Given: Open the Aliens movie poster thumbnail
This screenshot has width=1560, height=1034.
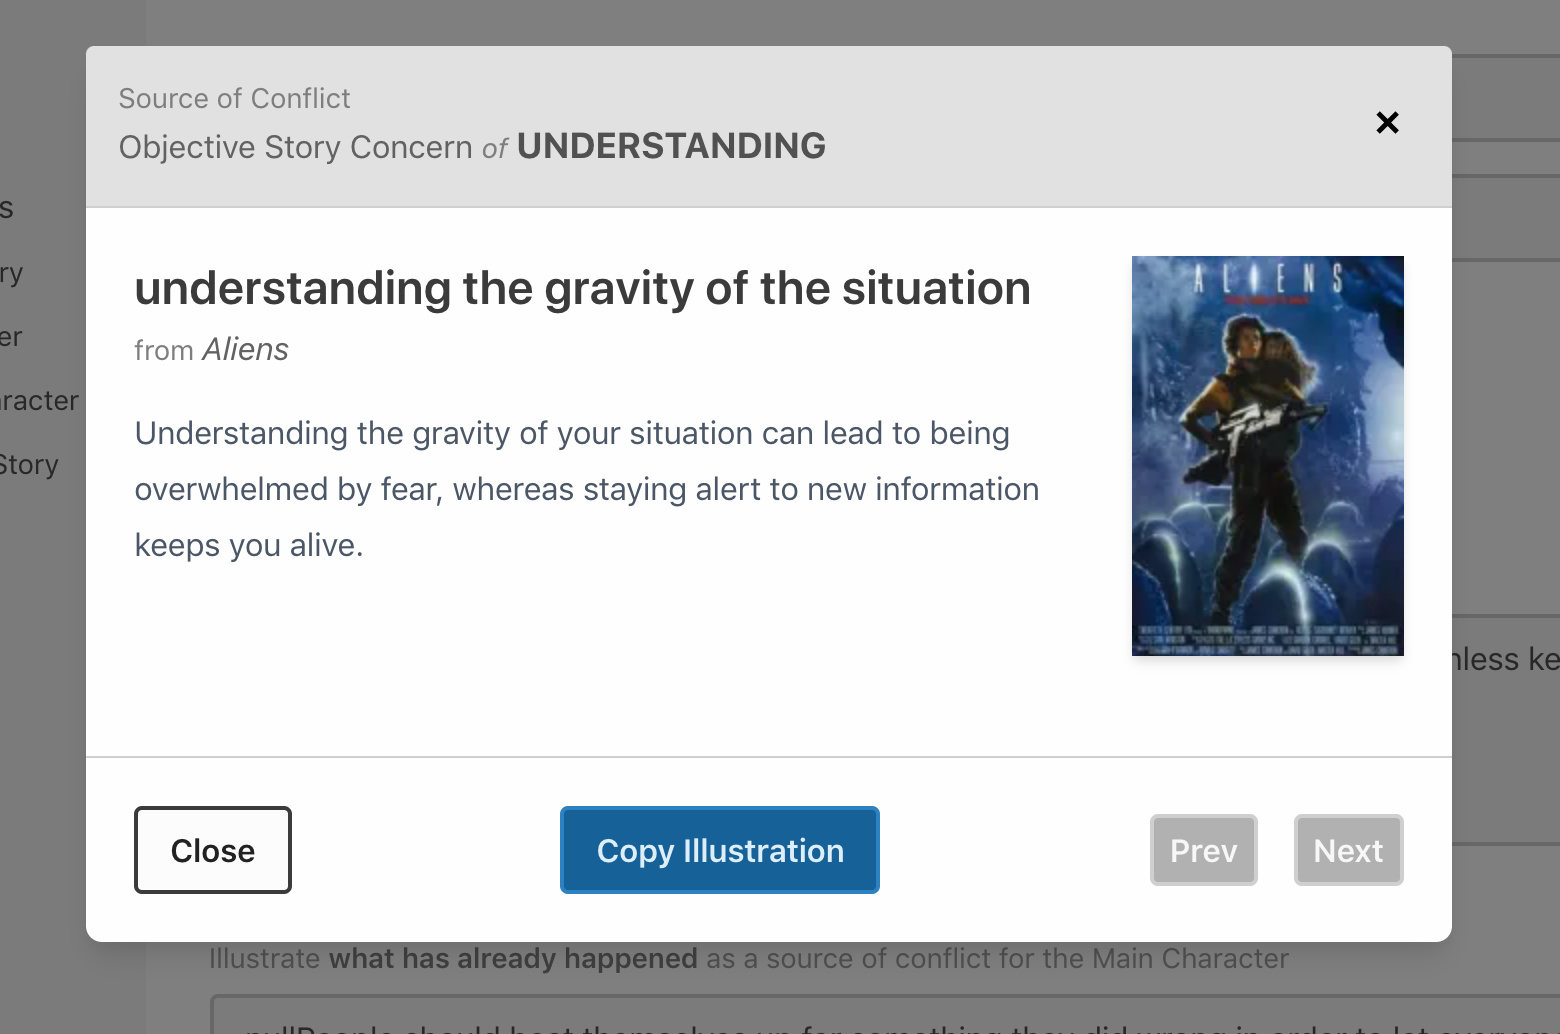Looking at the screenshot, I should (x=1268, y=456).
